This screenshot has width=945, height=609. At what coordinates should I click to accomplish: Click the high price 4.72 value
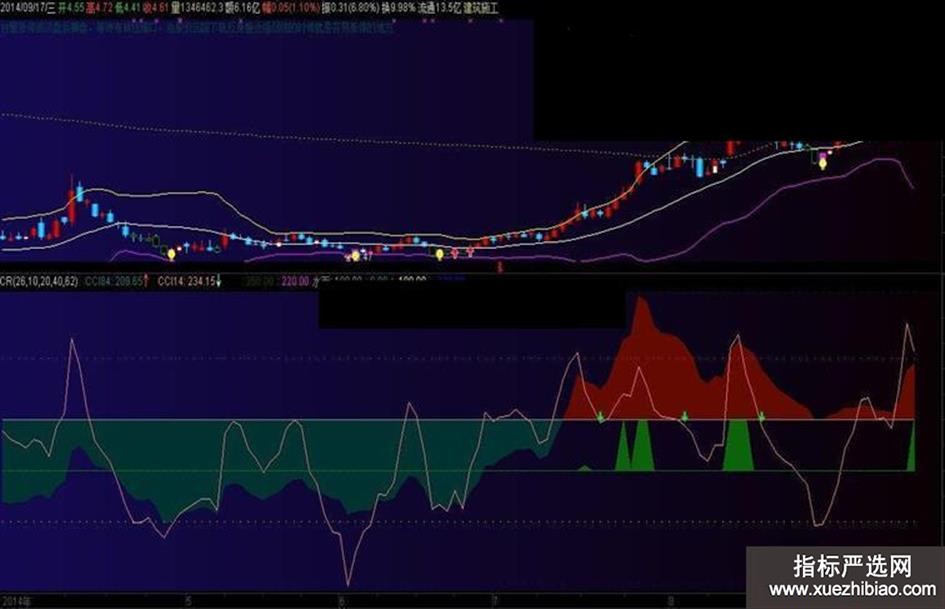[105, 8]
